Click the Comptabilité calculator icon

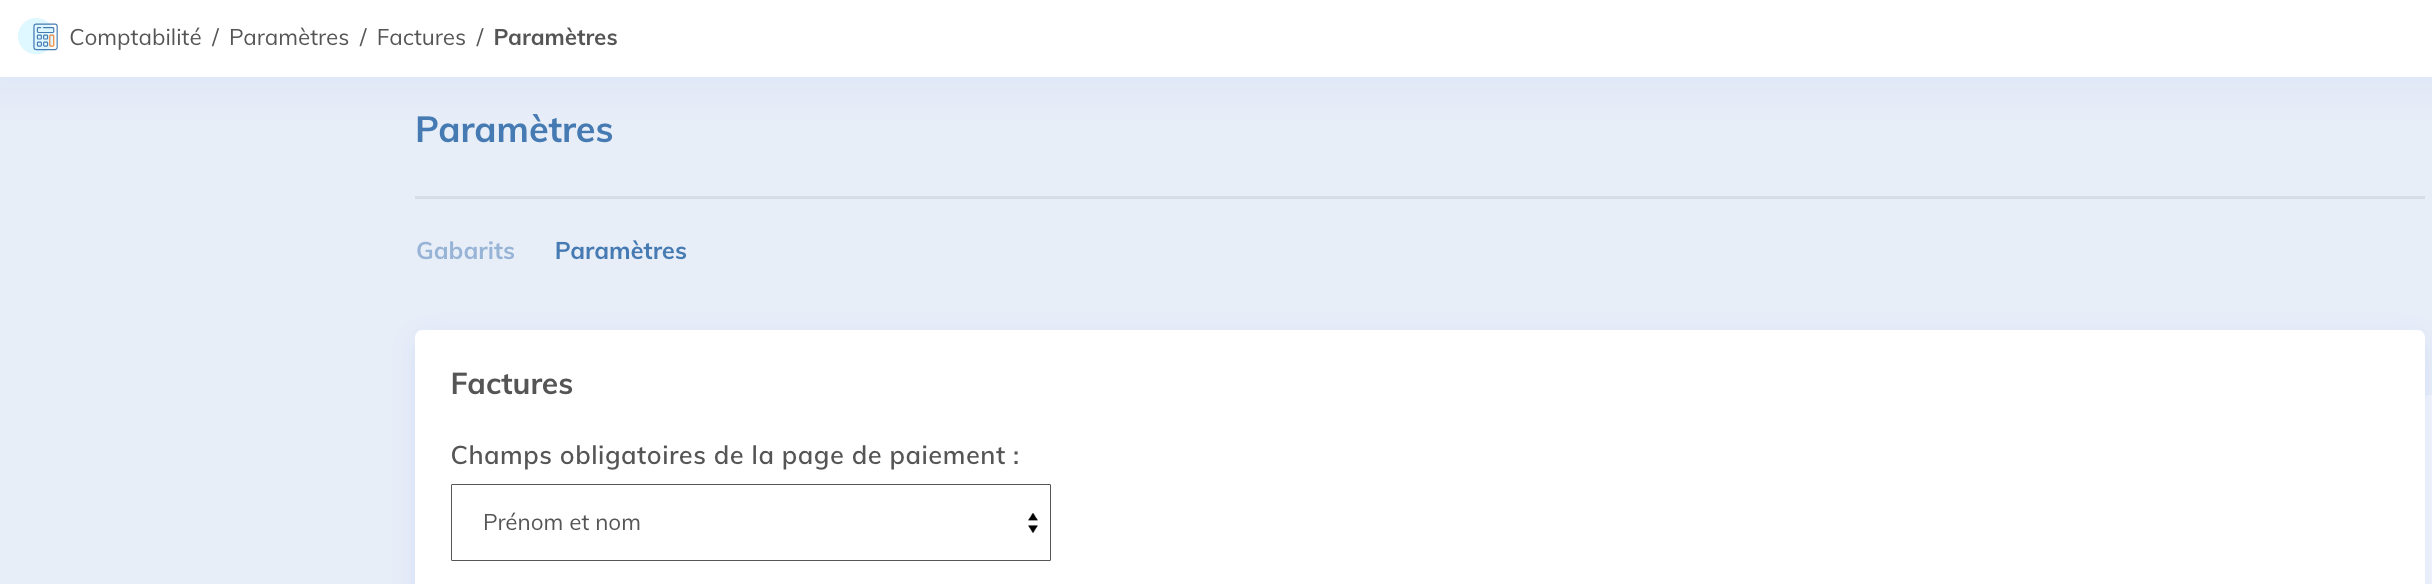44,37
